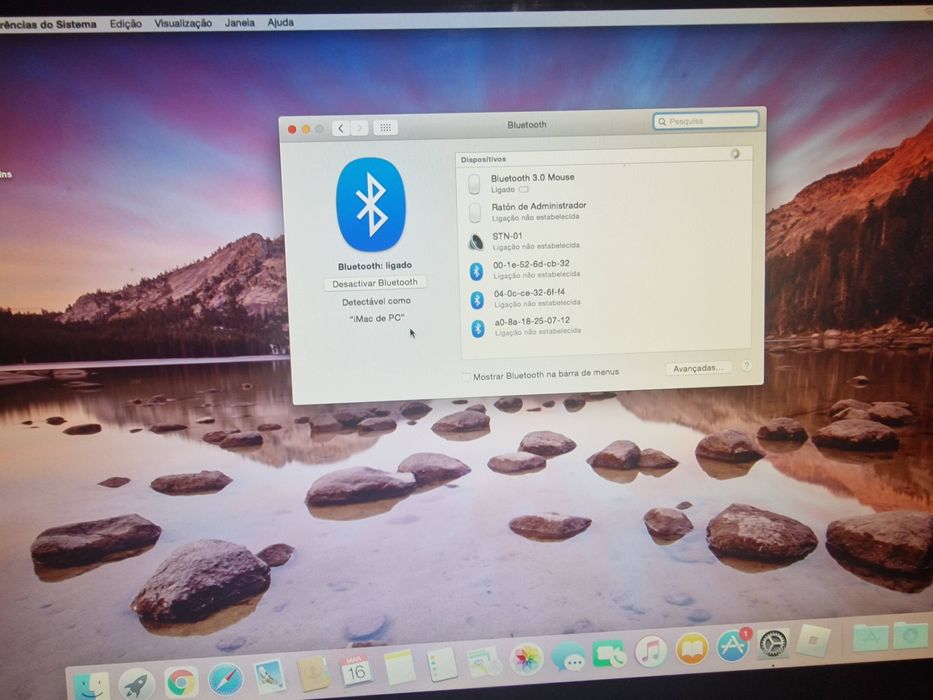Open iTunes music note icon in dock
Image resolution: width=933 pixels, height=700 pixels.
[x=651, y=651]
